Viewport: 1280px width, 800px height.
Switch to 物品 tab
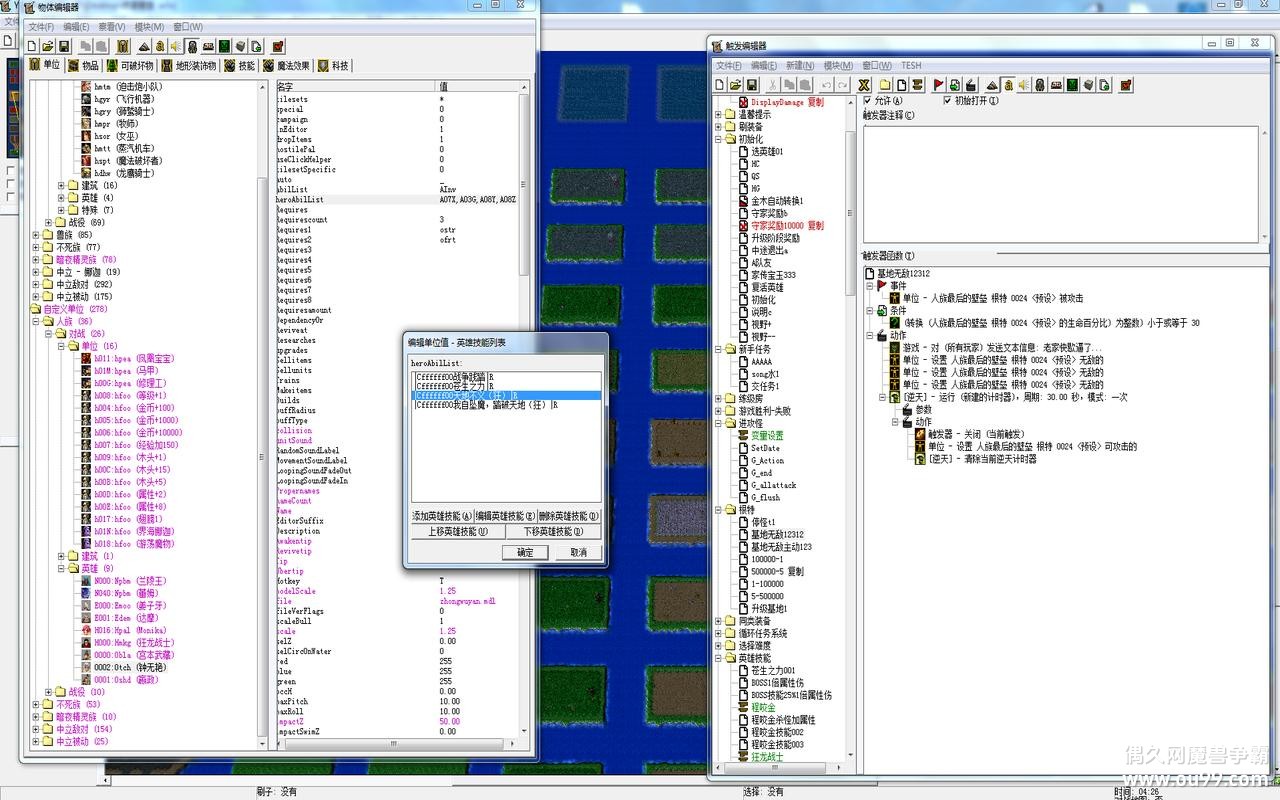tap(82, 65)
